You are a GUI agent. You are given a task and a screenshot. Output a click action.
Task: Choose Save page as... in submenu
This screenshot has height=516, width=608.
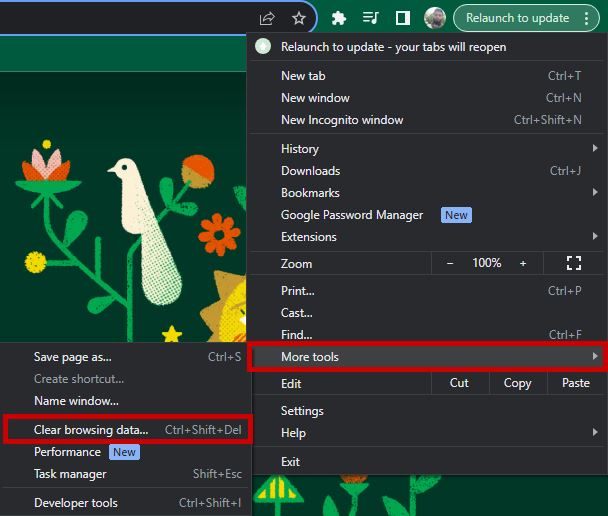[126, 357]
